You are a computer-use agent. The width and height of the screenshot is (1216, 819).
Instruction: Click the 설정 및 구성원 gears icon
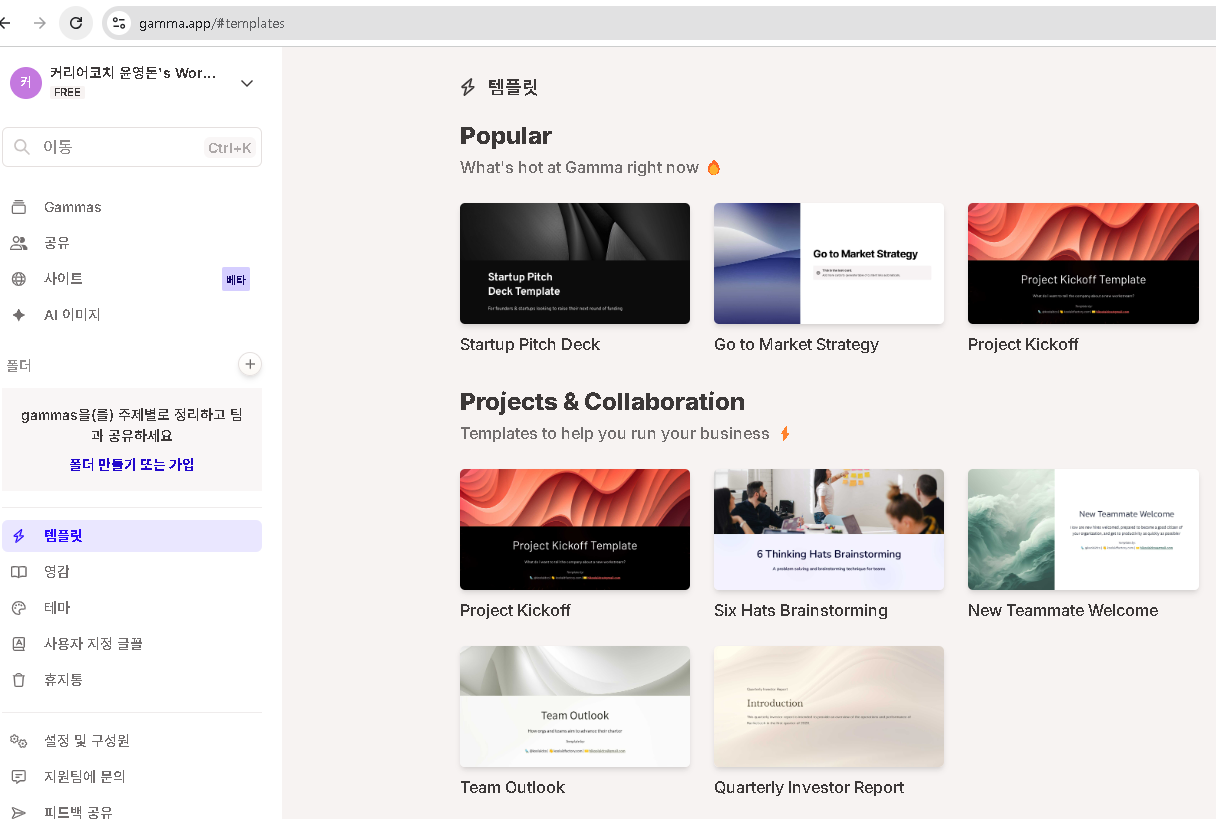coord(18,741)
